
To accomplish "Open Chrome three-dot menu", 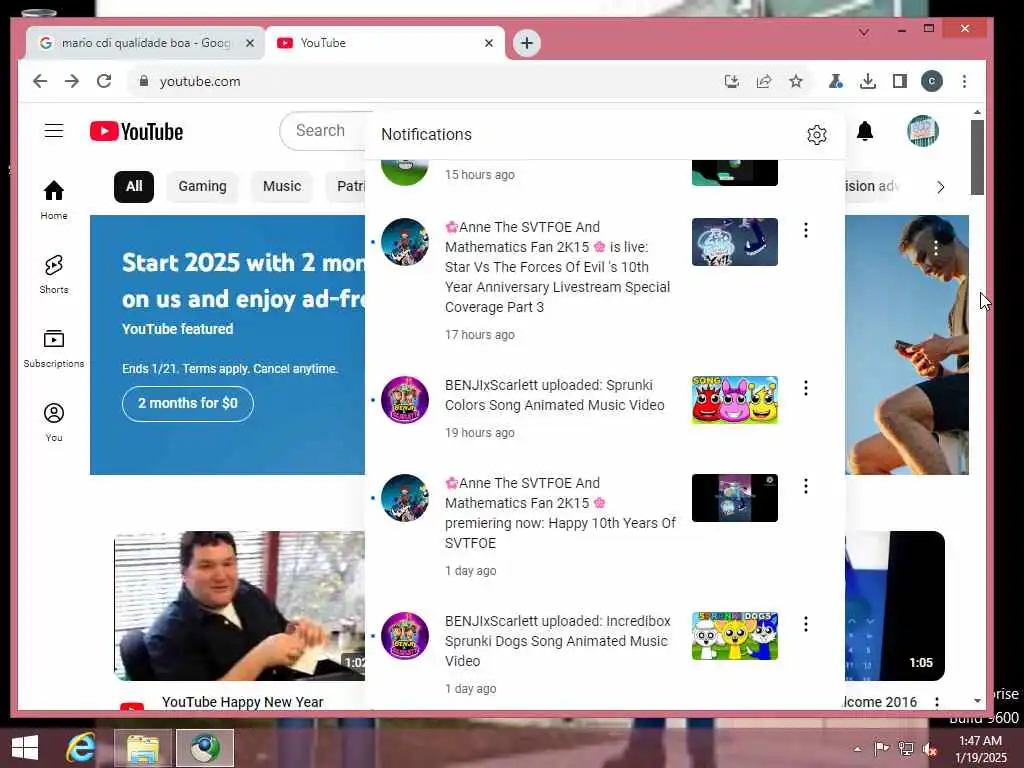I will (x=964, y=81).
